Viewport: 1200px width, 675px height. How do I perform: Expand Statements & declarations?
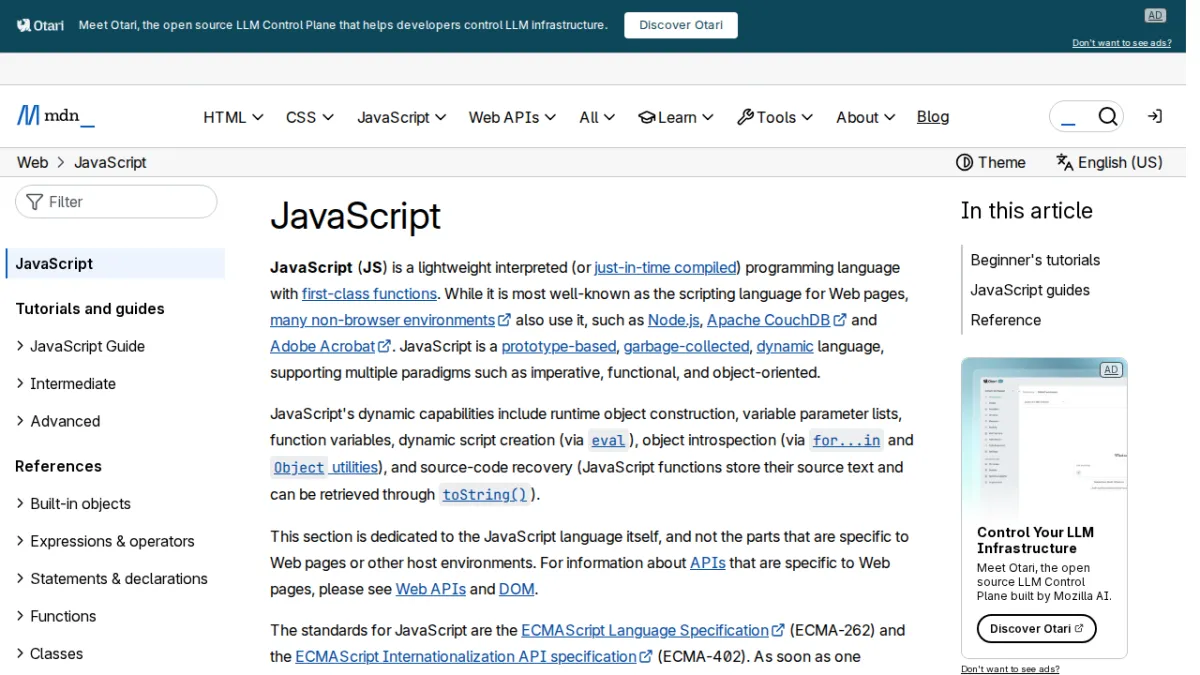119,578
